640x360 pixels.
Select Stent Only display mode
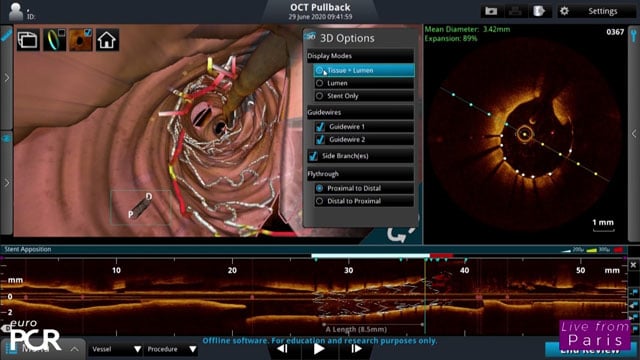(x=364, y=96)
